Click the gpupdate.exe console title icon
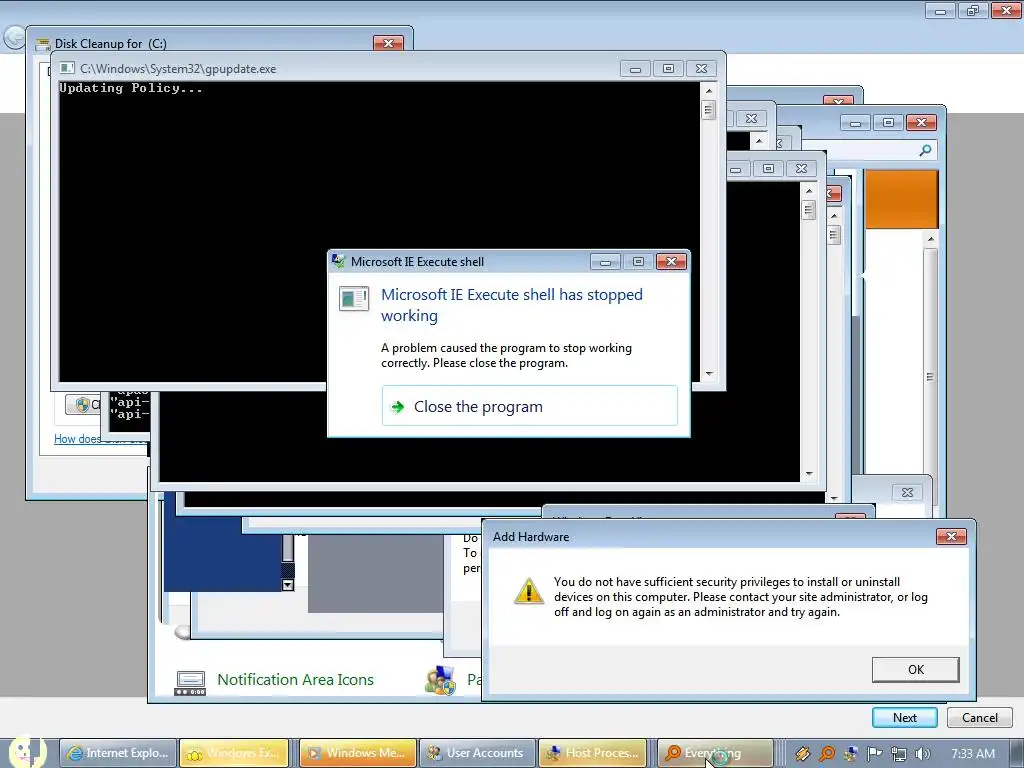 [x=67, y=68]
